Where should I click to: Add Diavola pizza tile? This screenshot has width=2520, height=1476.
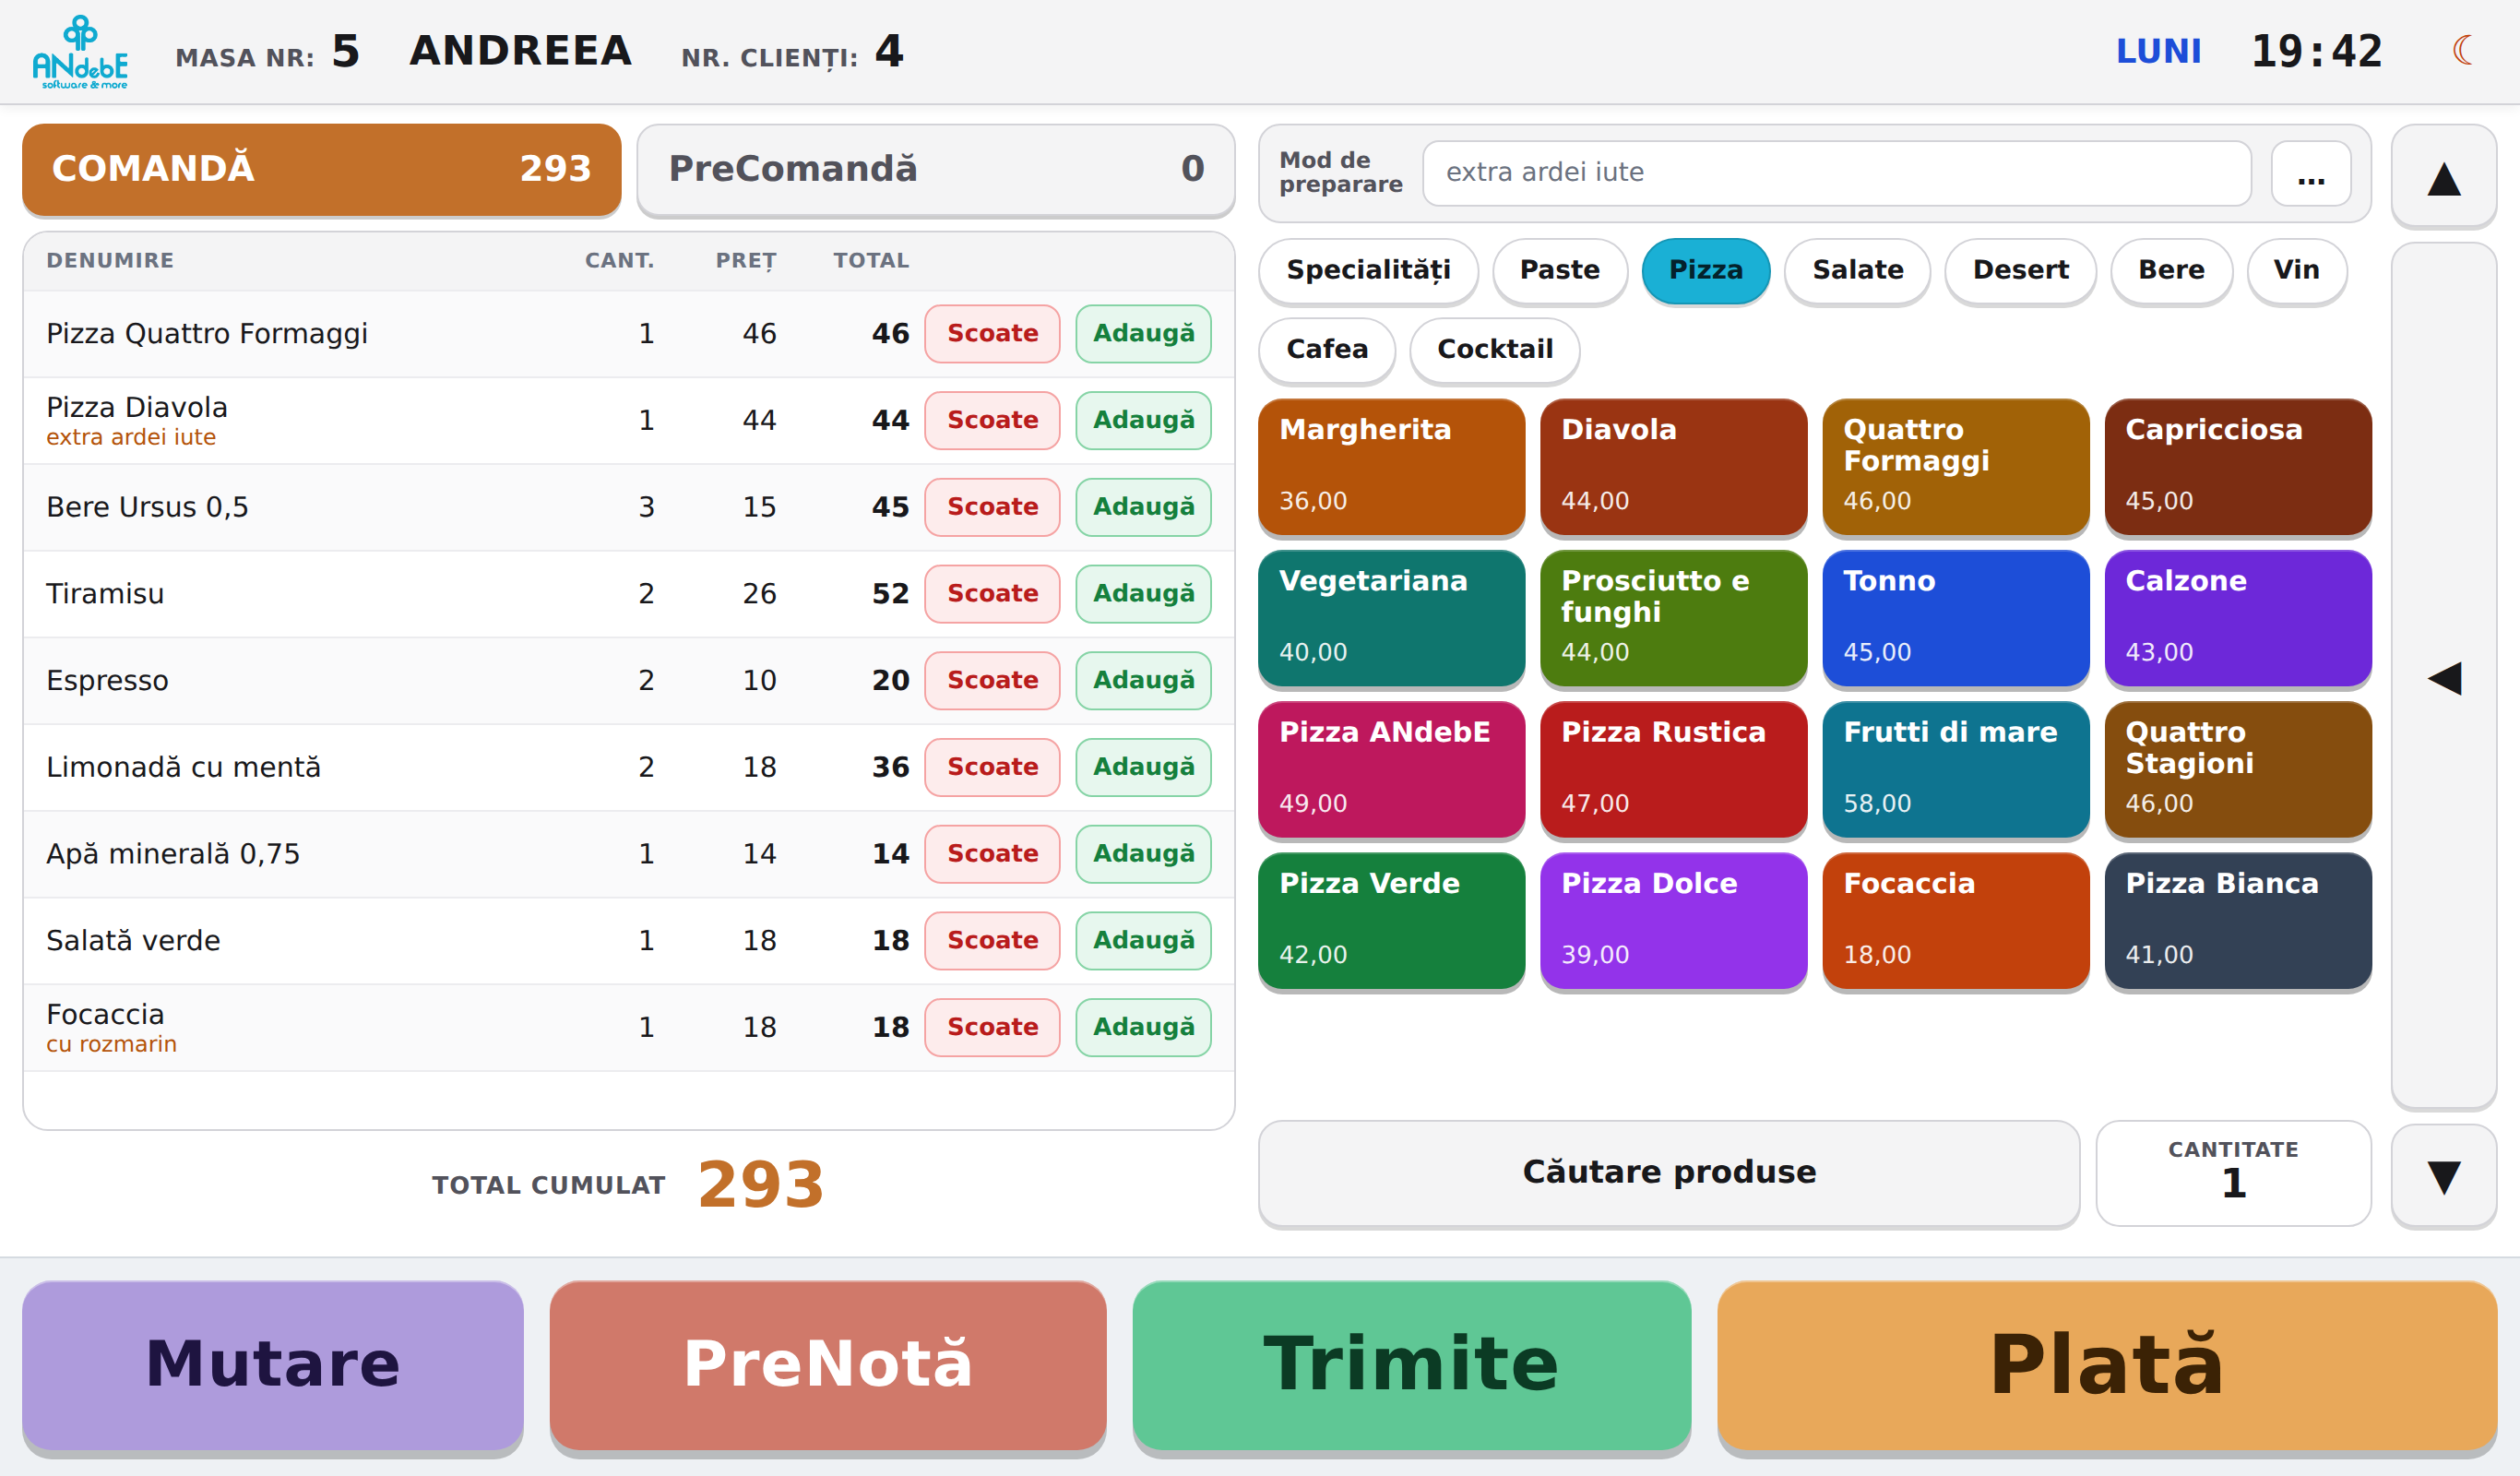coord(1673,466)
